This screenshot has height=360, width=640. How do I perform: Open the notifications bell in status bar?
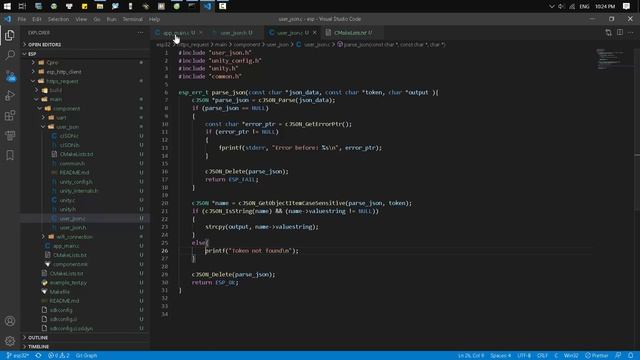[631, 356]
